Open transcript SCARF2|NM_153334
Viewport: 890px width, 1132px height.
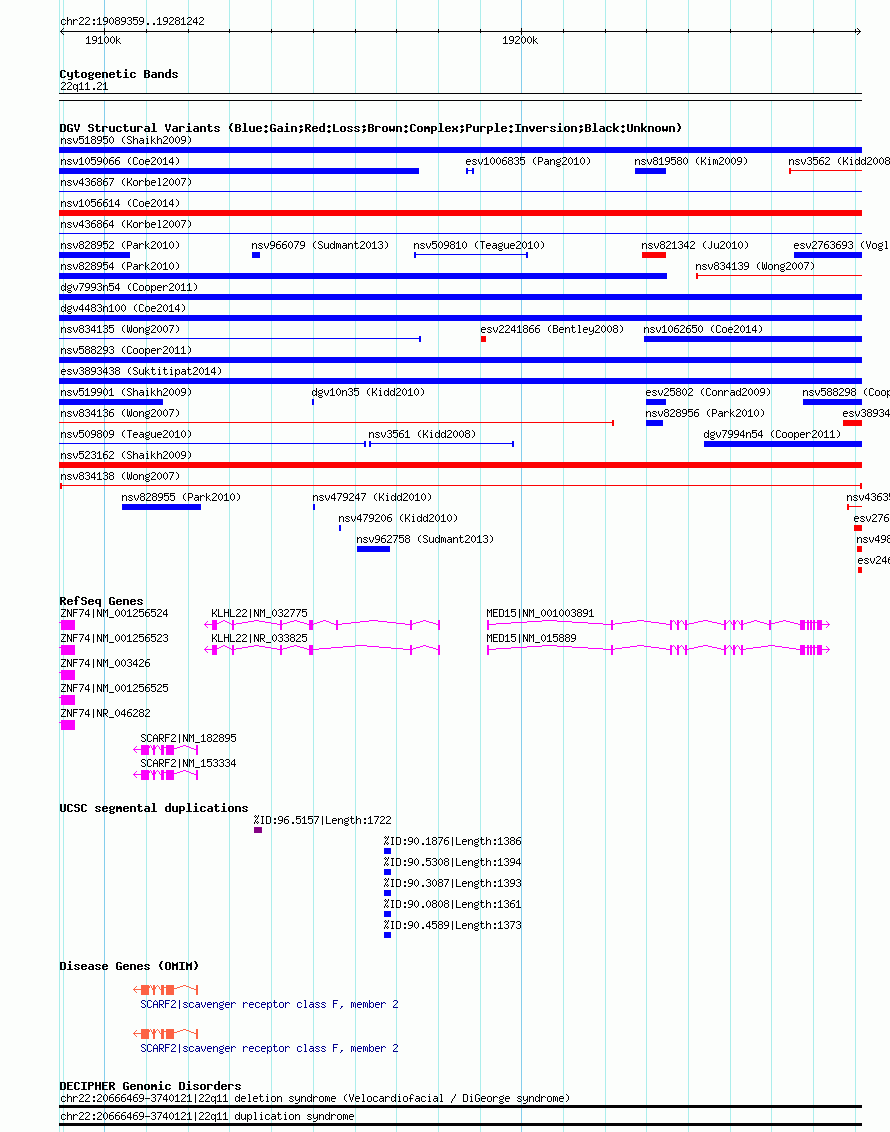click(x=188, y=762)
